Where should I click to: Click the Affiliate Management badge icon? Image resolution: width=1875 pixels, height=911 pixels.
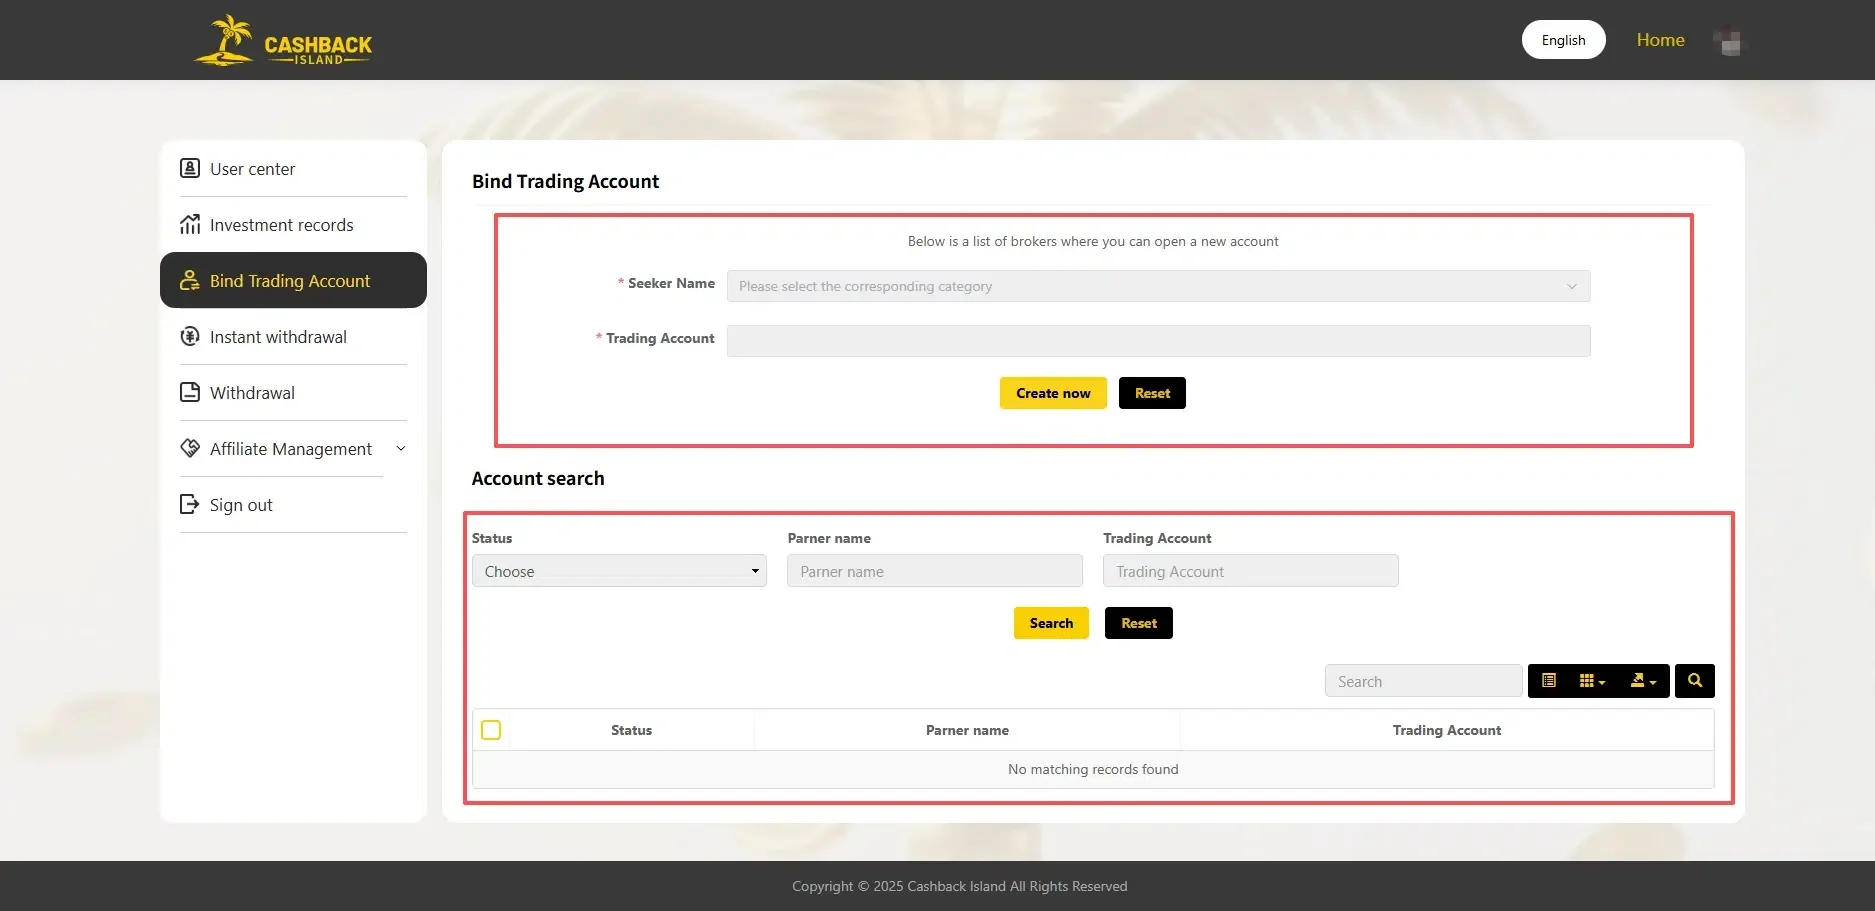point(190,448)
